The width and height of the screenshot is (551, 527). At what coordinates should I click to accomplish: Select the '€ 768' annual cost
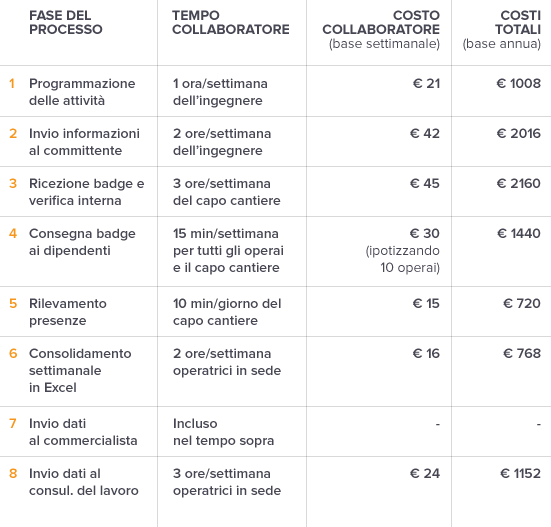(522, 353)
